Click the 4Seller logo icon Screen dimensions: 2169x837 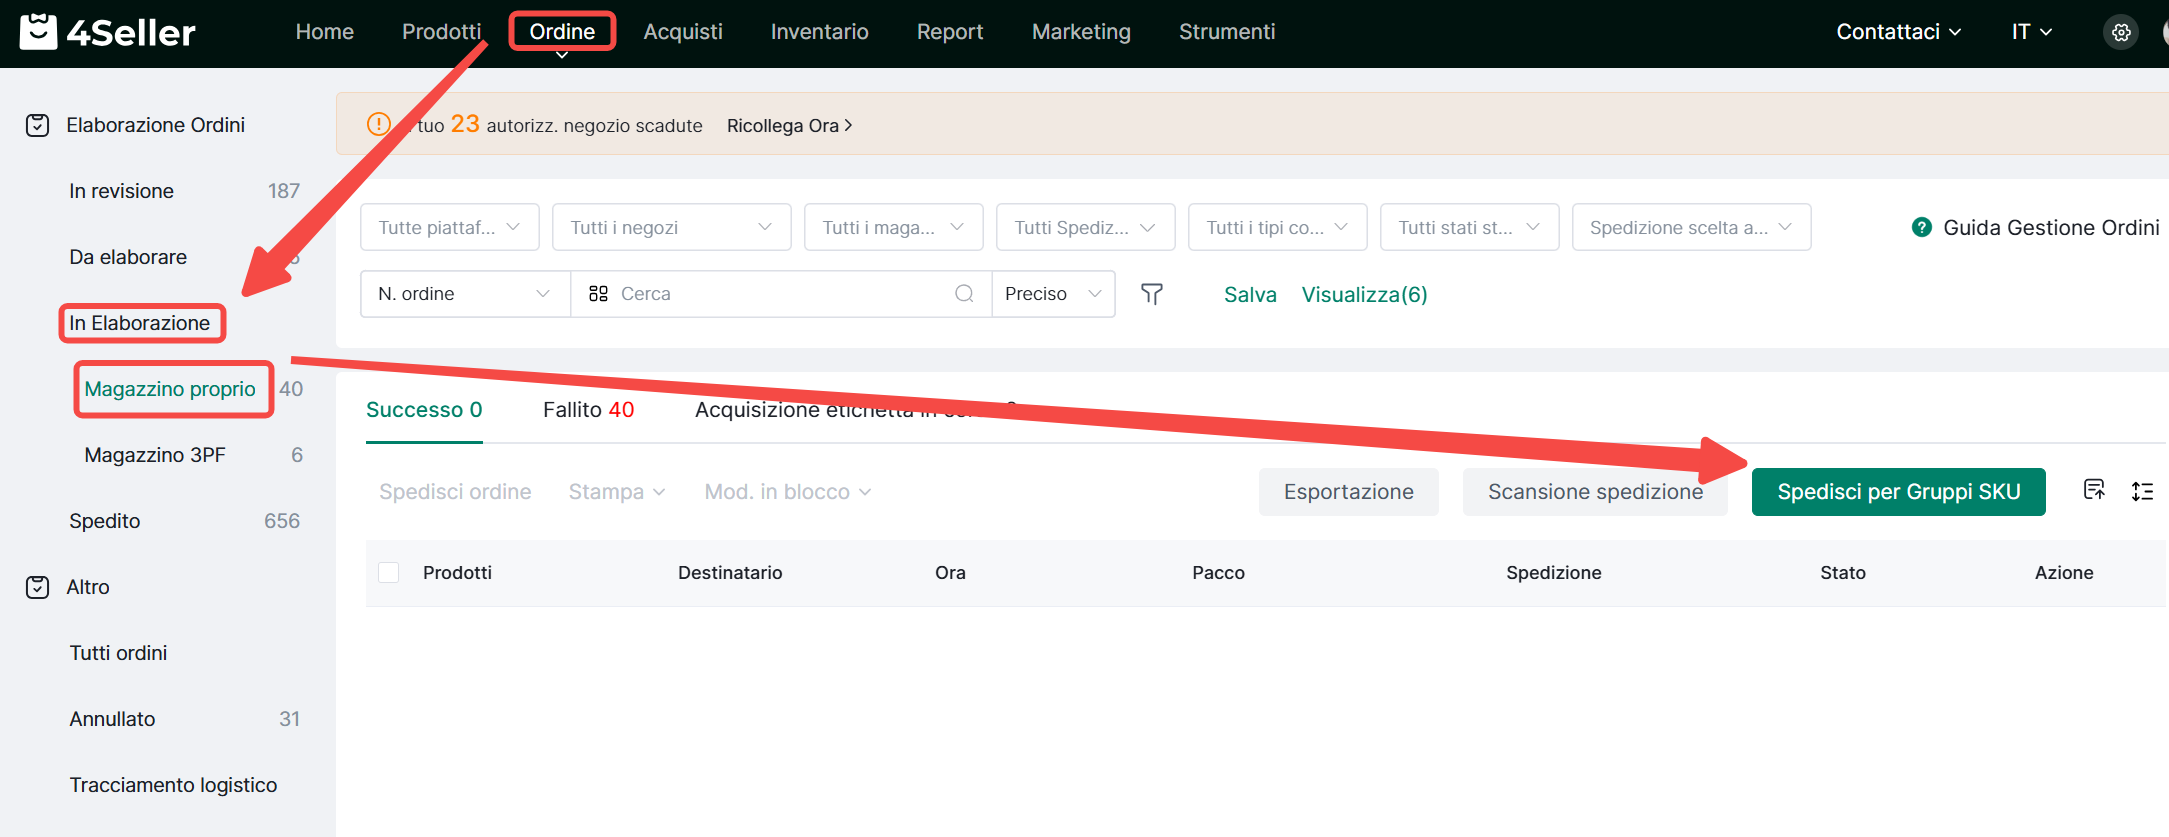(39, 32)
